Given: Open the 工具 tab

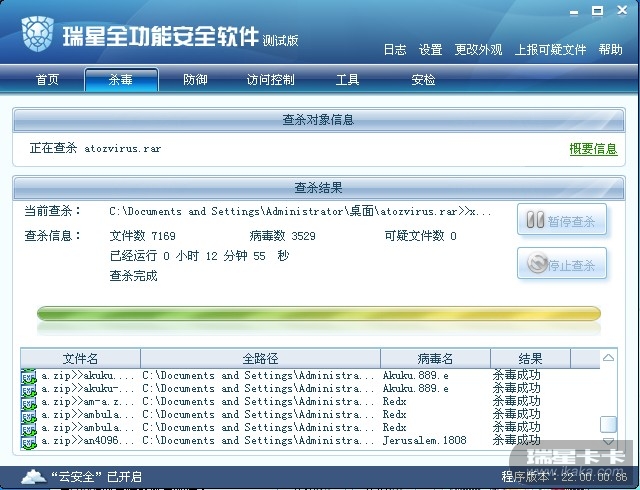Looking at the screenshot, I should point(347,79).
